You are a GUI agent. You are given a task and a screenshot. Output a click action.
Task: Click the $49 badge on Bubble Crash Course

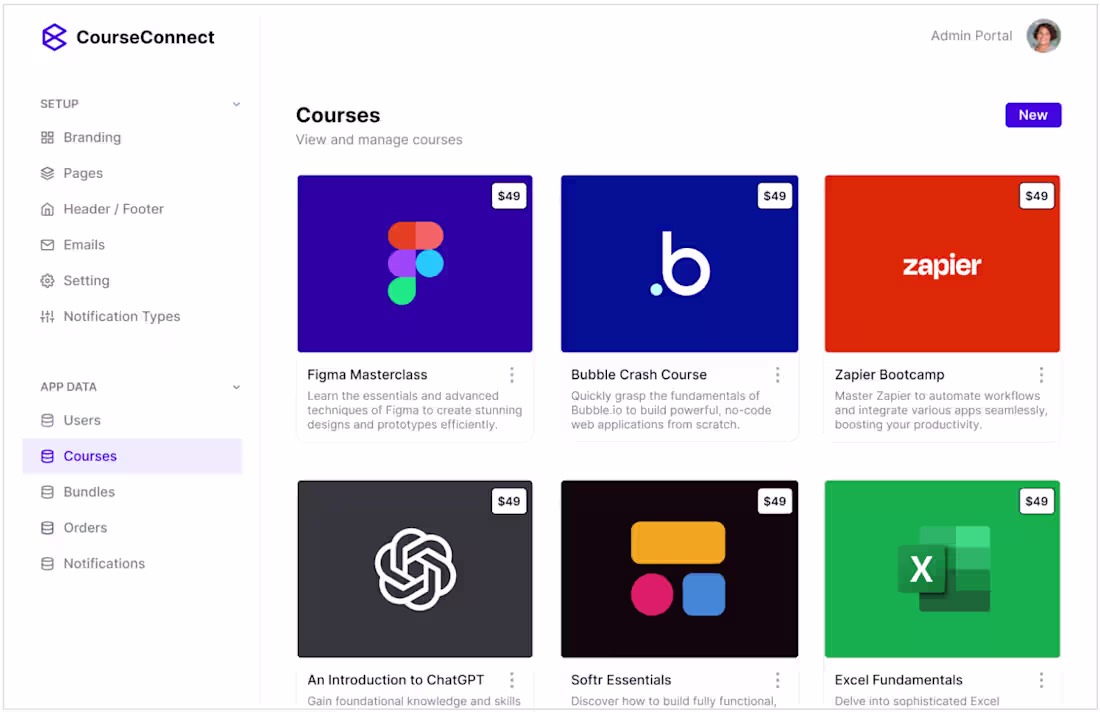(x=774, y=196)
